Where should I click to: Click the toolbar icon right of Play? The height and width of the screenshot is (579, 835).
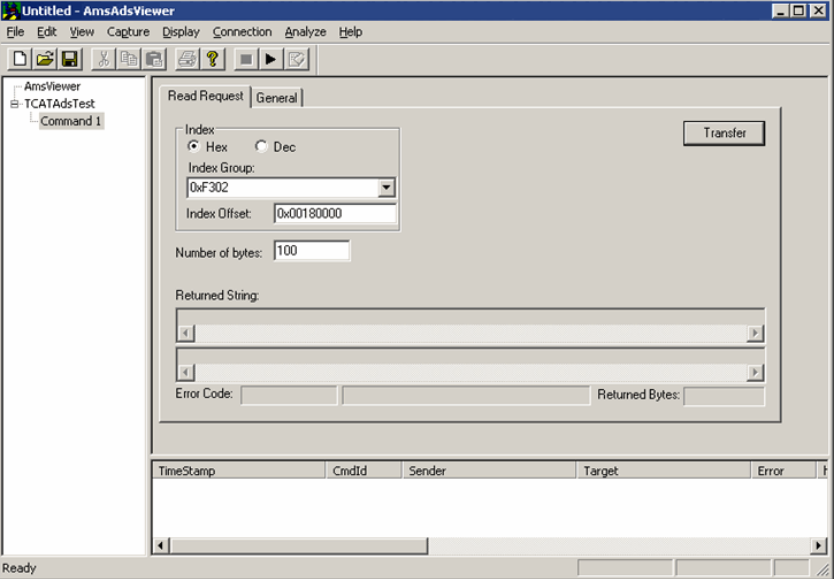296,59
